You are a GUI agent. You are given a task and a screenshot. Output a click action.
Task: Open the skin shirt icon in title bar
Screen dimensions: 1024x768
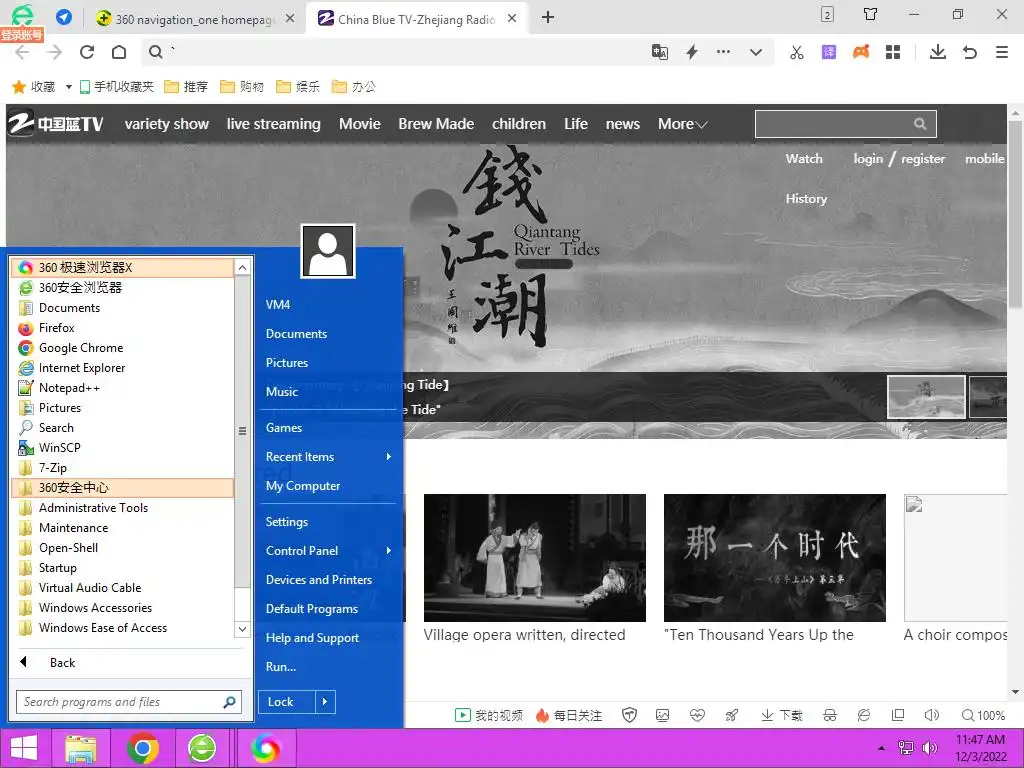(871, 14)
